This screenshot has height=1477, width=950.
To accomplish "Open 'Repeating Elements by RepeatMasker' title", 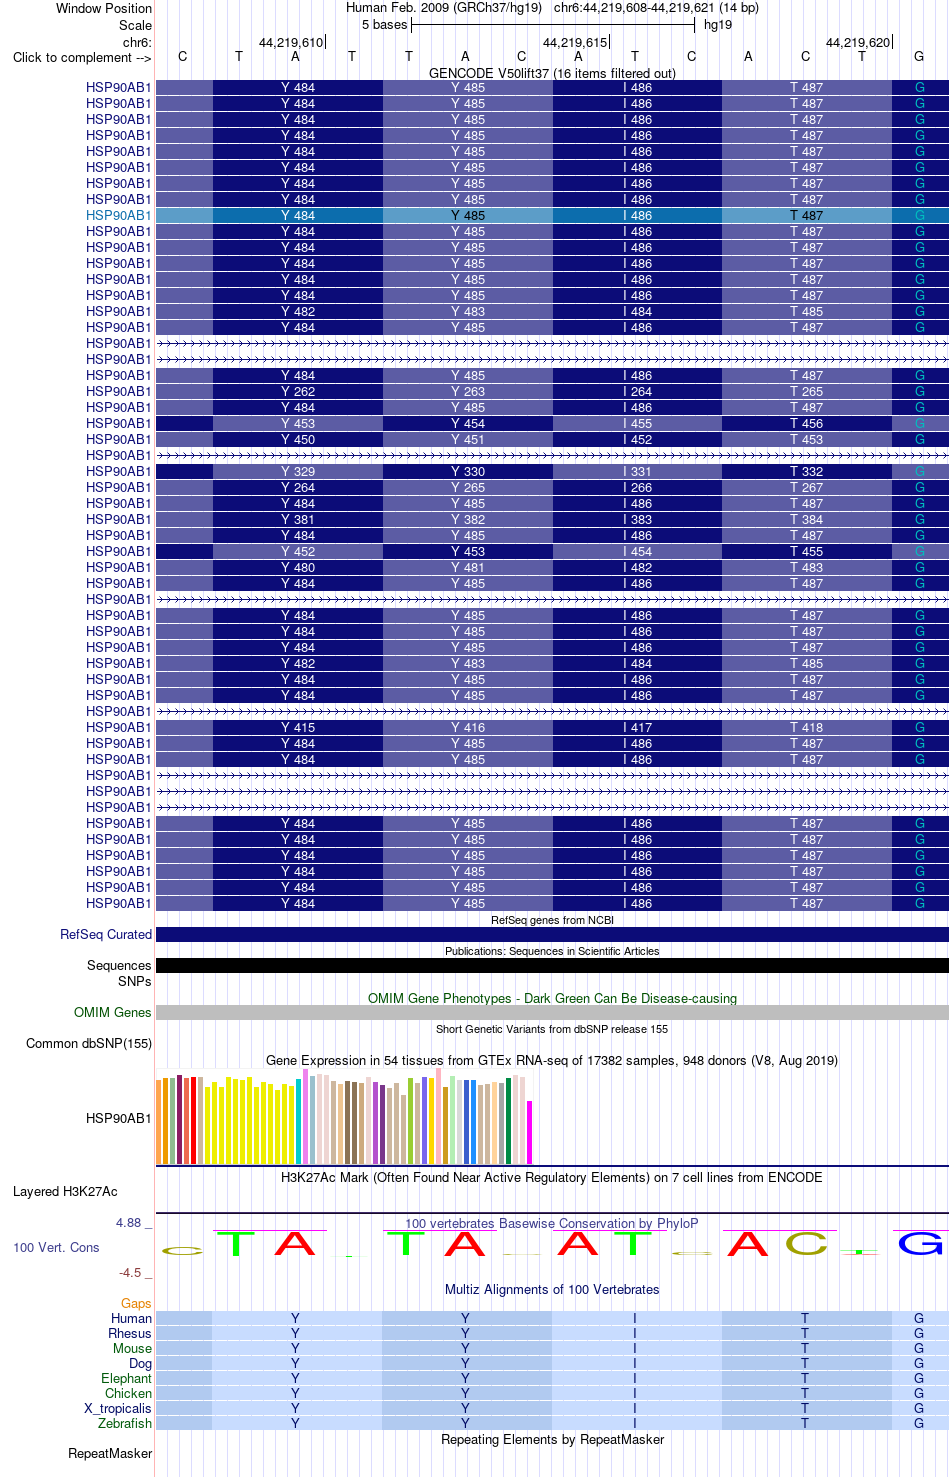I will (x=552, y=1439).
